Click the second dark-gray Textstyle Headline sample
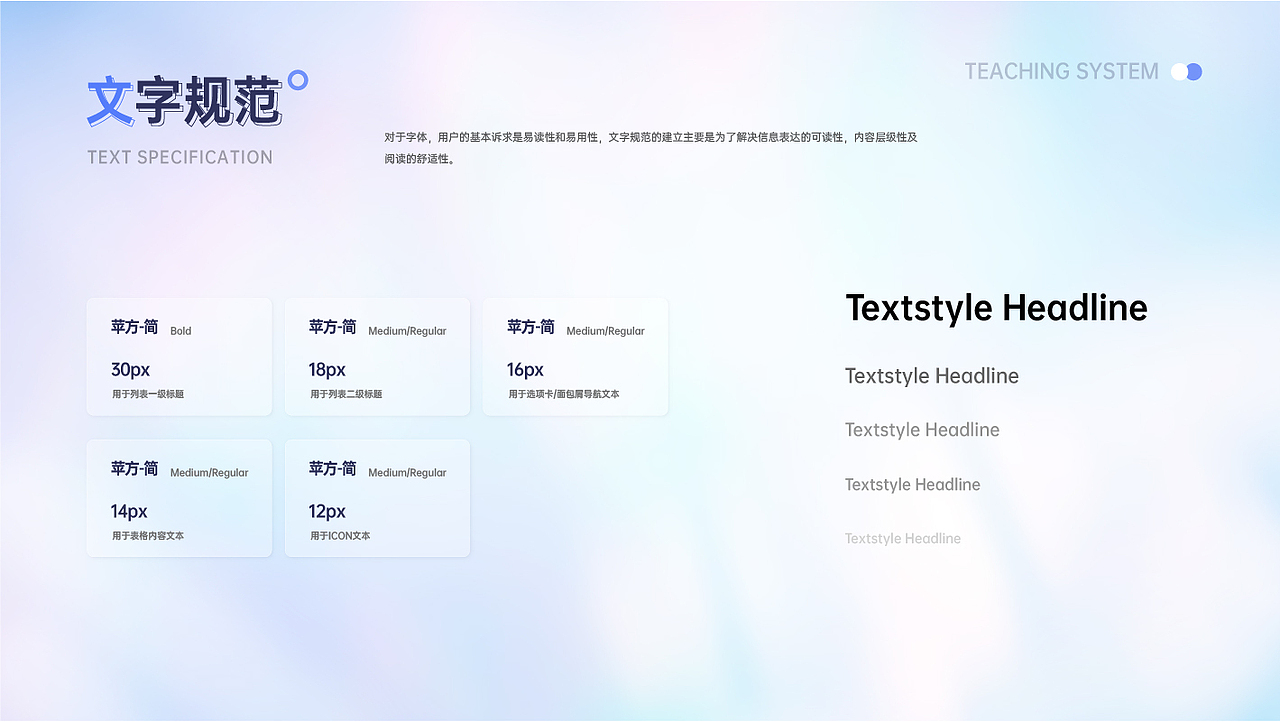 (x=932, y=376)
